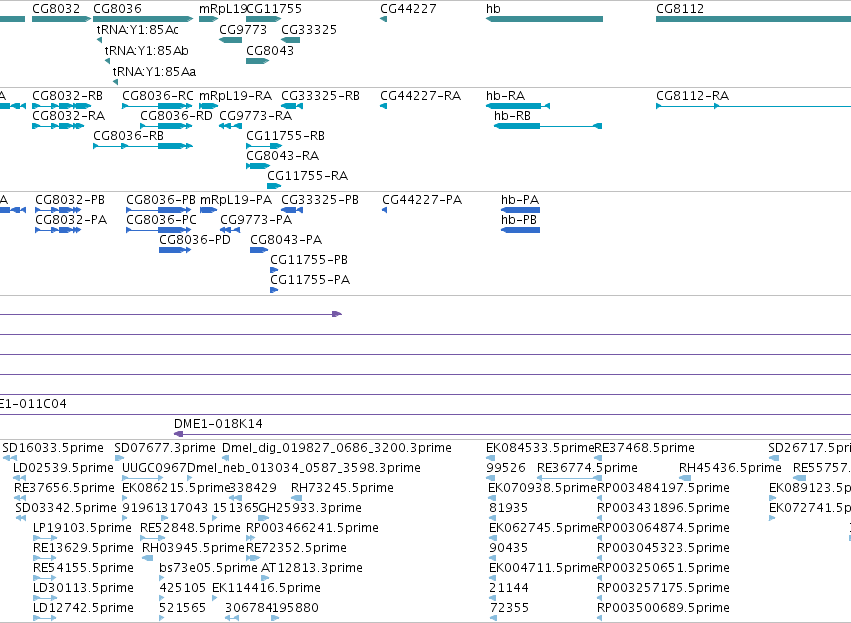This screenshot has height=623, width=851.
Task: Select the RH45436.5prime EST label
Action: (730, 468)
